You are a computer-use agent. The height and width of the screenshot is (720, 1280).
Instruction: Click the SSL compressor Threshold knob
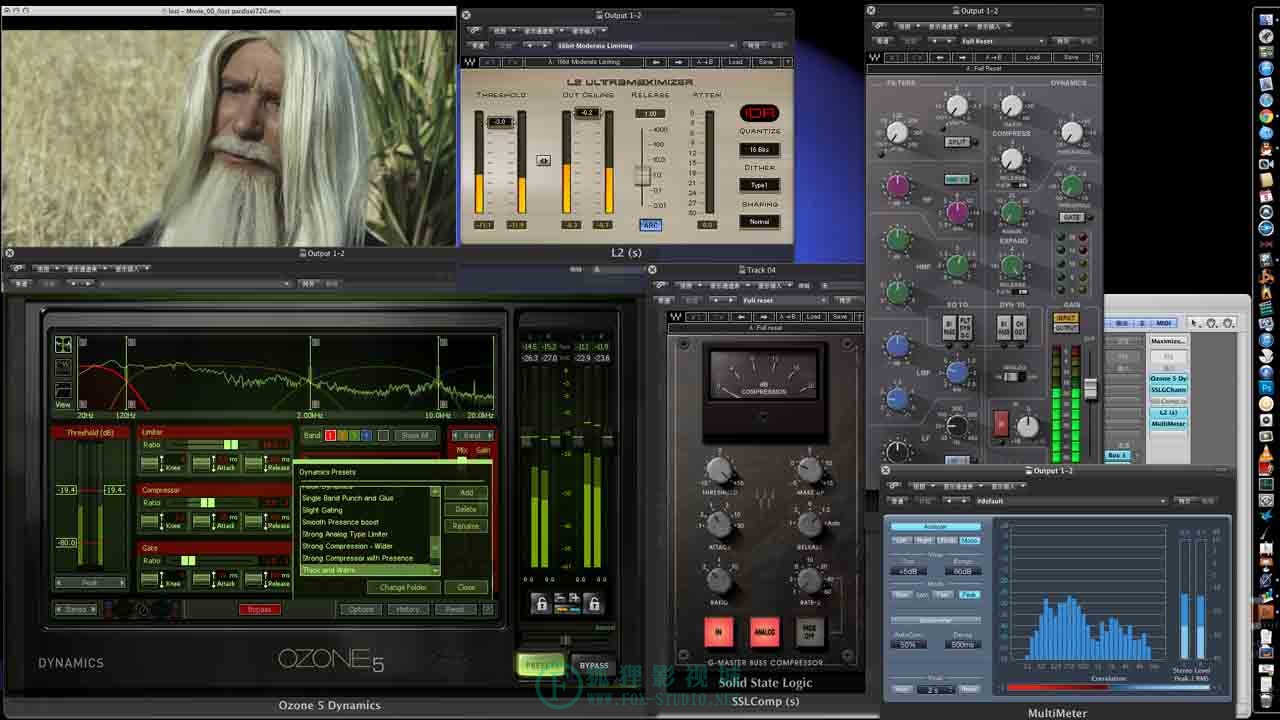(x=719, y=469)
